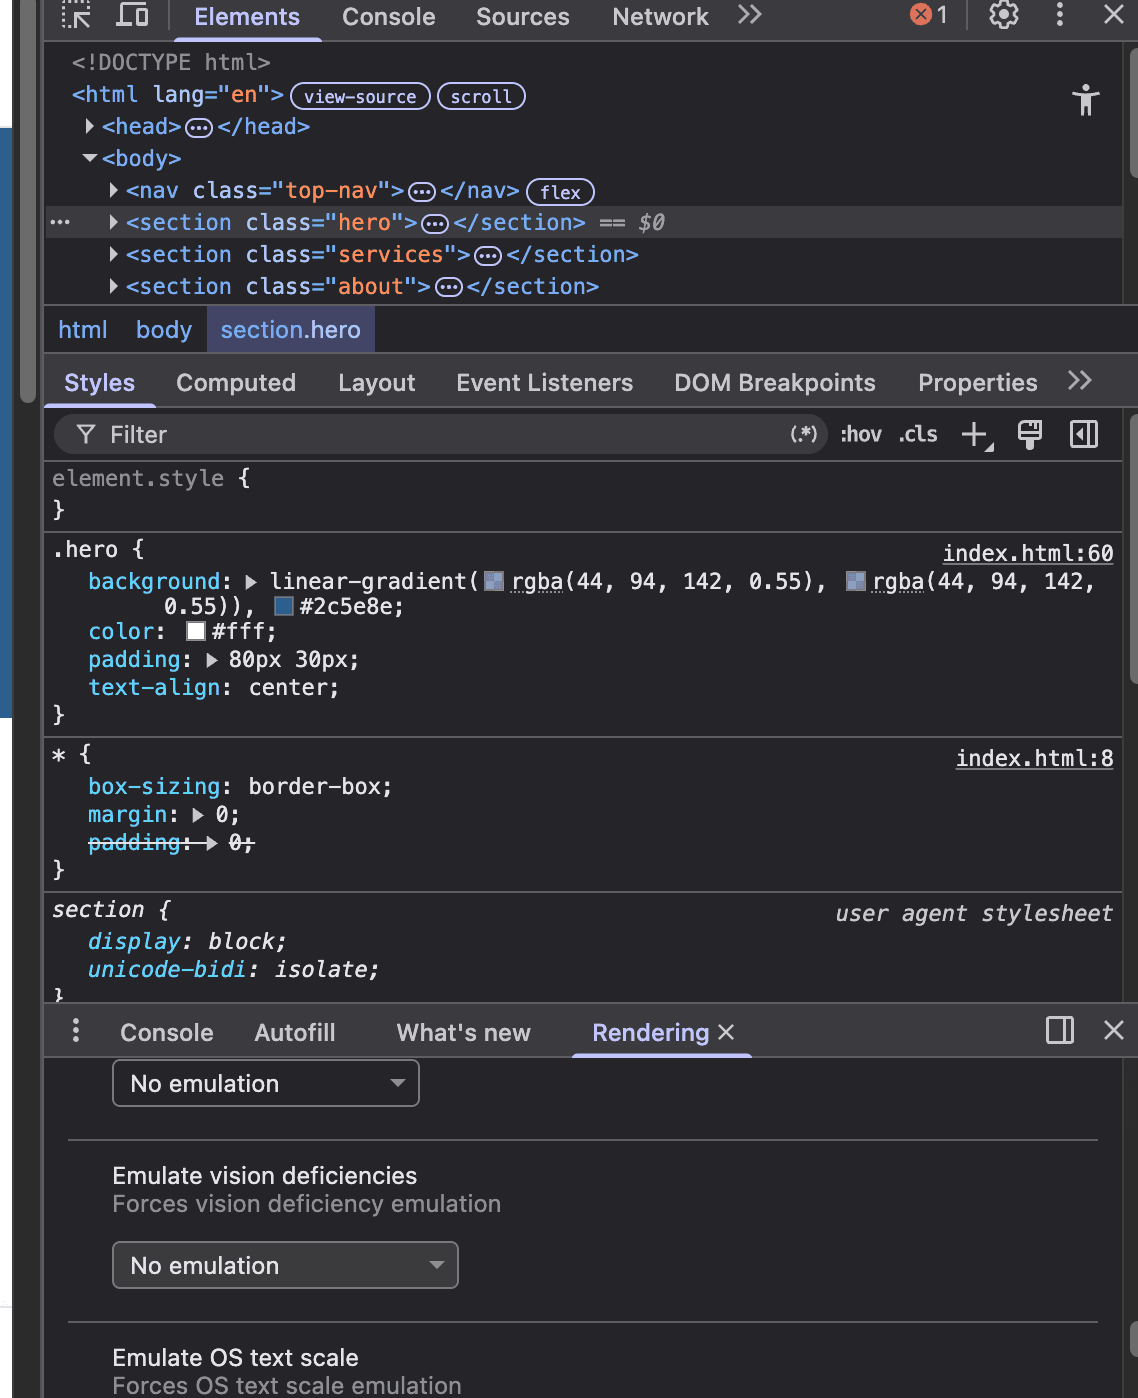Toggle .cls element classes panel
1138x1398 pixels.
(918, 434)
